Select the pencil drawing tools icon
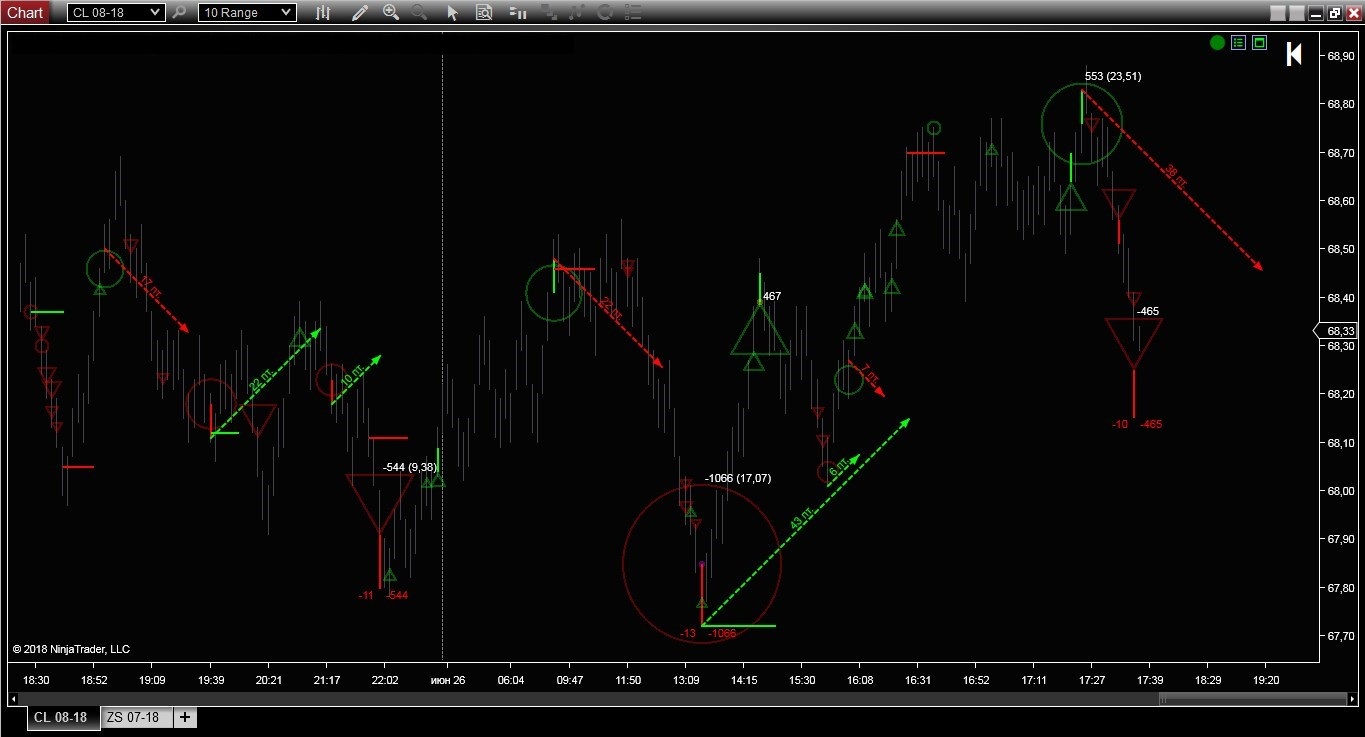 (360, 13)
